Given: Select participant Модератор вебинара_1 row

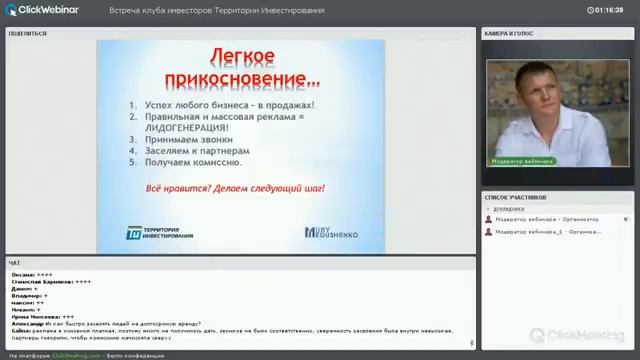Looking at the screenshot, I should pyautogui.click(x=558, y=232).
